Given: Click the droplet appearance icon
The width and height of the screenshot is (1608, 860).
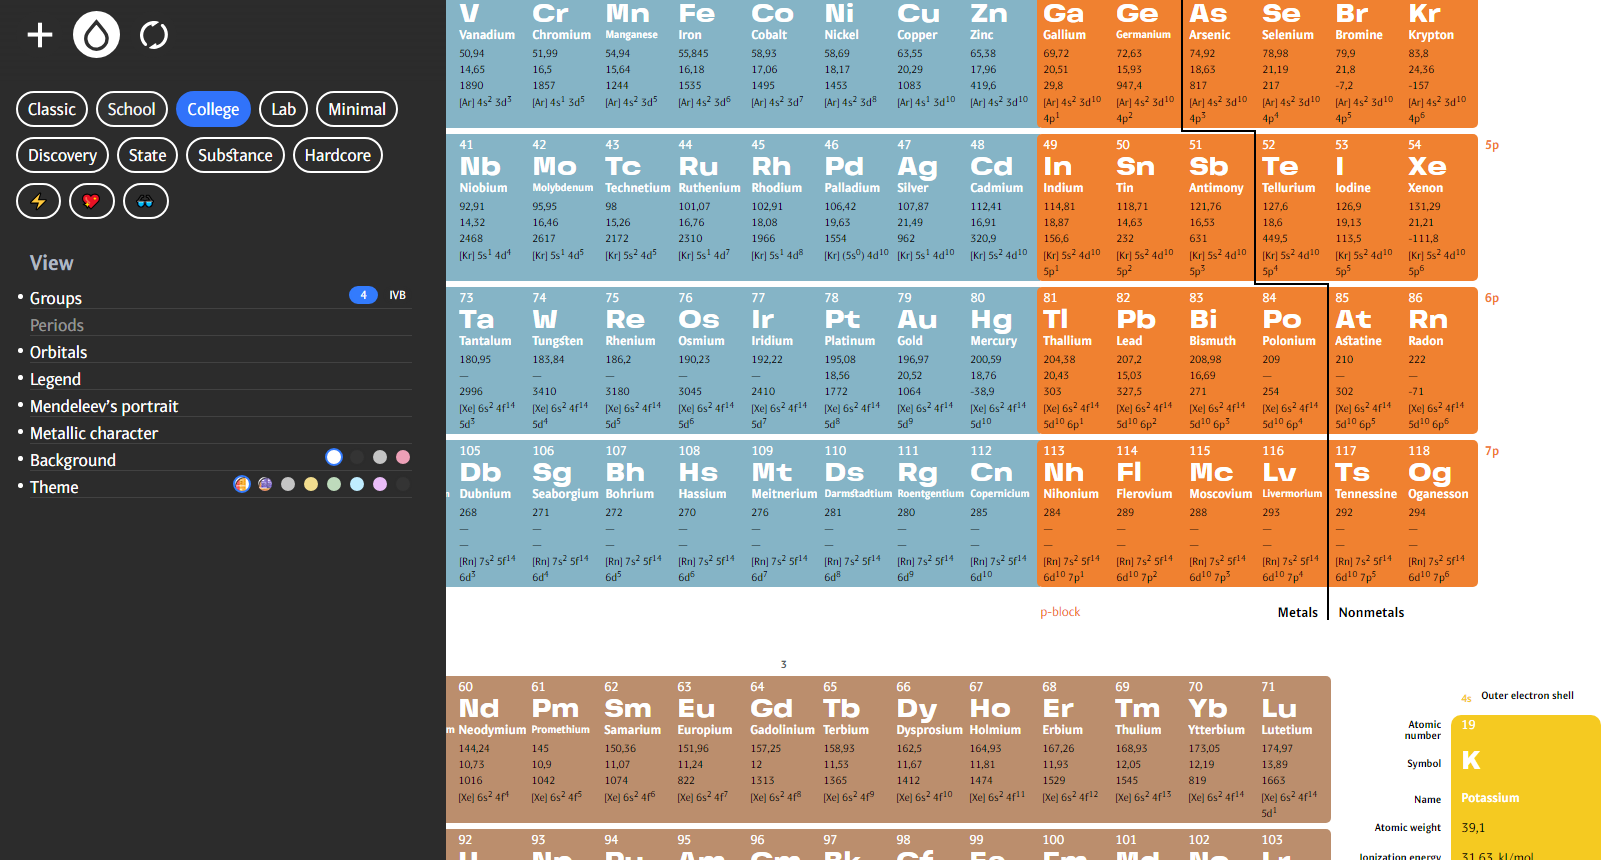Looking at the screenshot, I should (97, 35).
